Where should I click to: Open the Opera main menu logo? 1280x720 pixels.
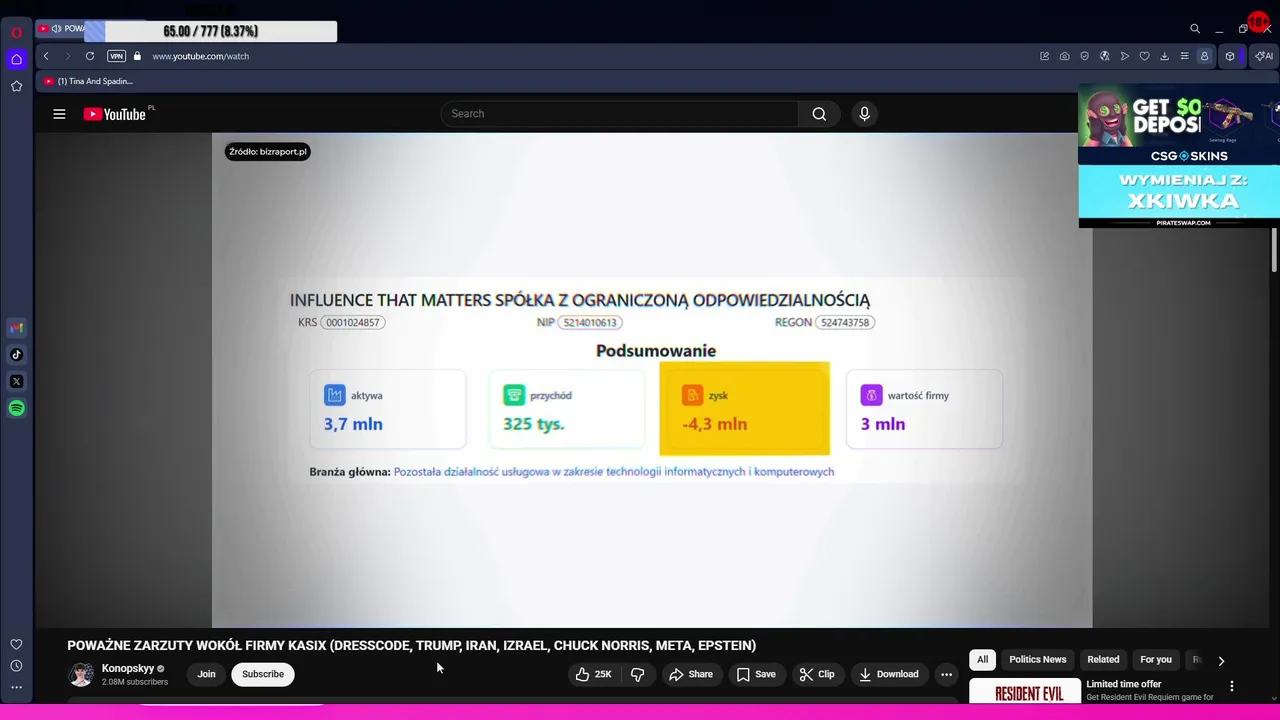[16, 32]
